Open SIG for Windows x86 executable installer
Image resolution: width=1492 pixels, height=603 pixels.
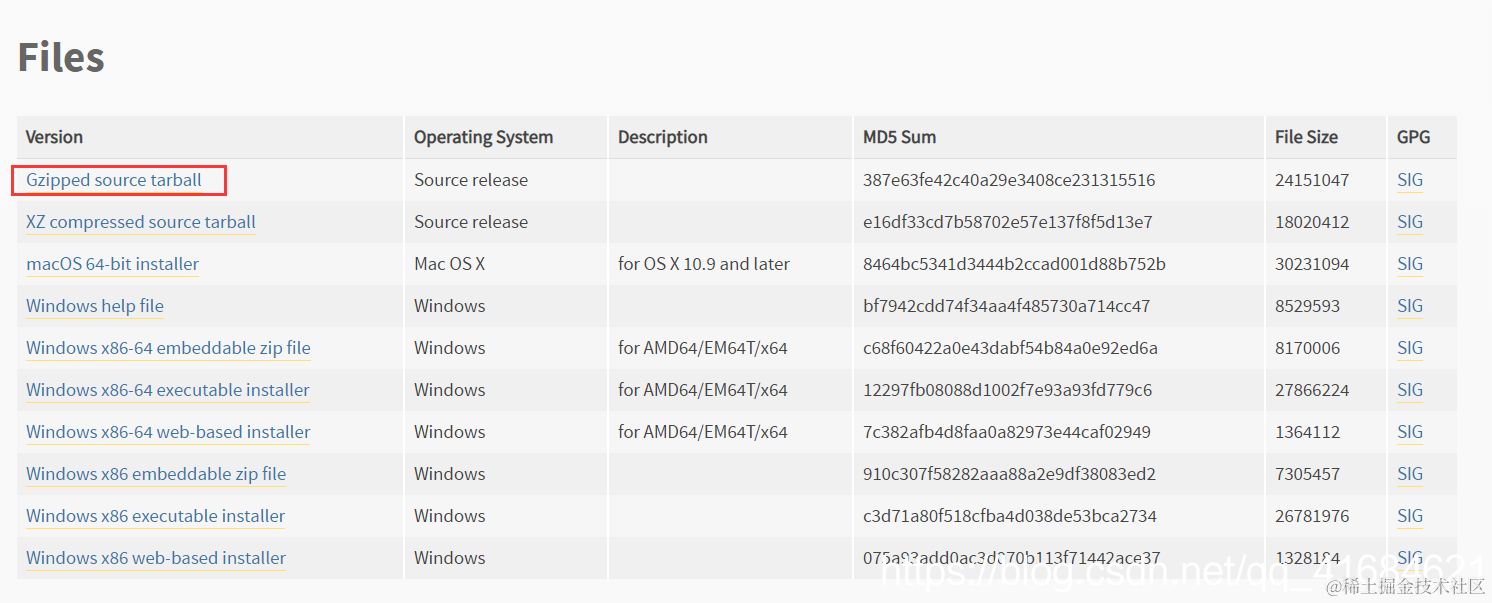(1410, 516)
